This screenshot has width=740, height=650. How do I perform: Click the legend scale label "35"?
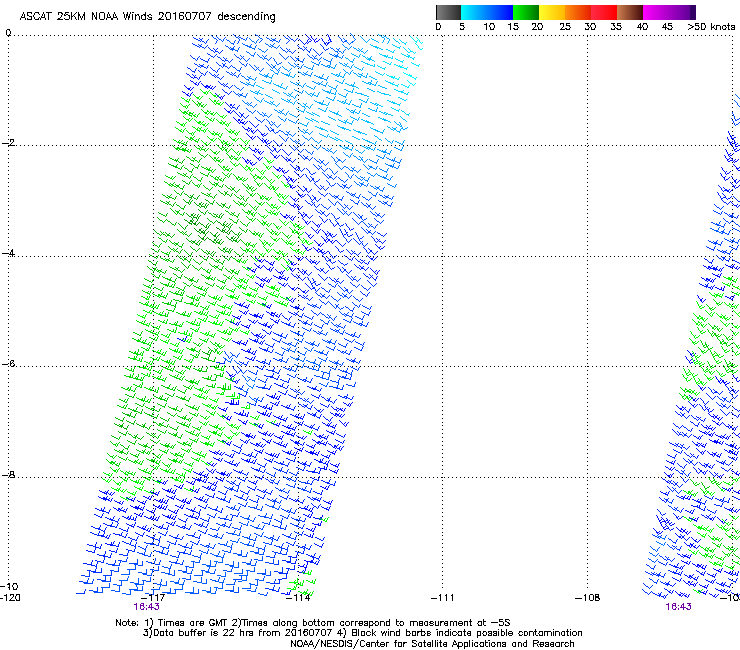616,27
